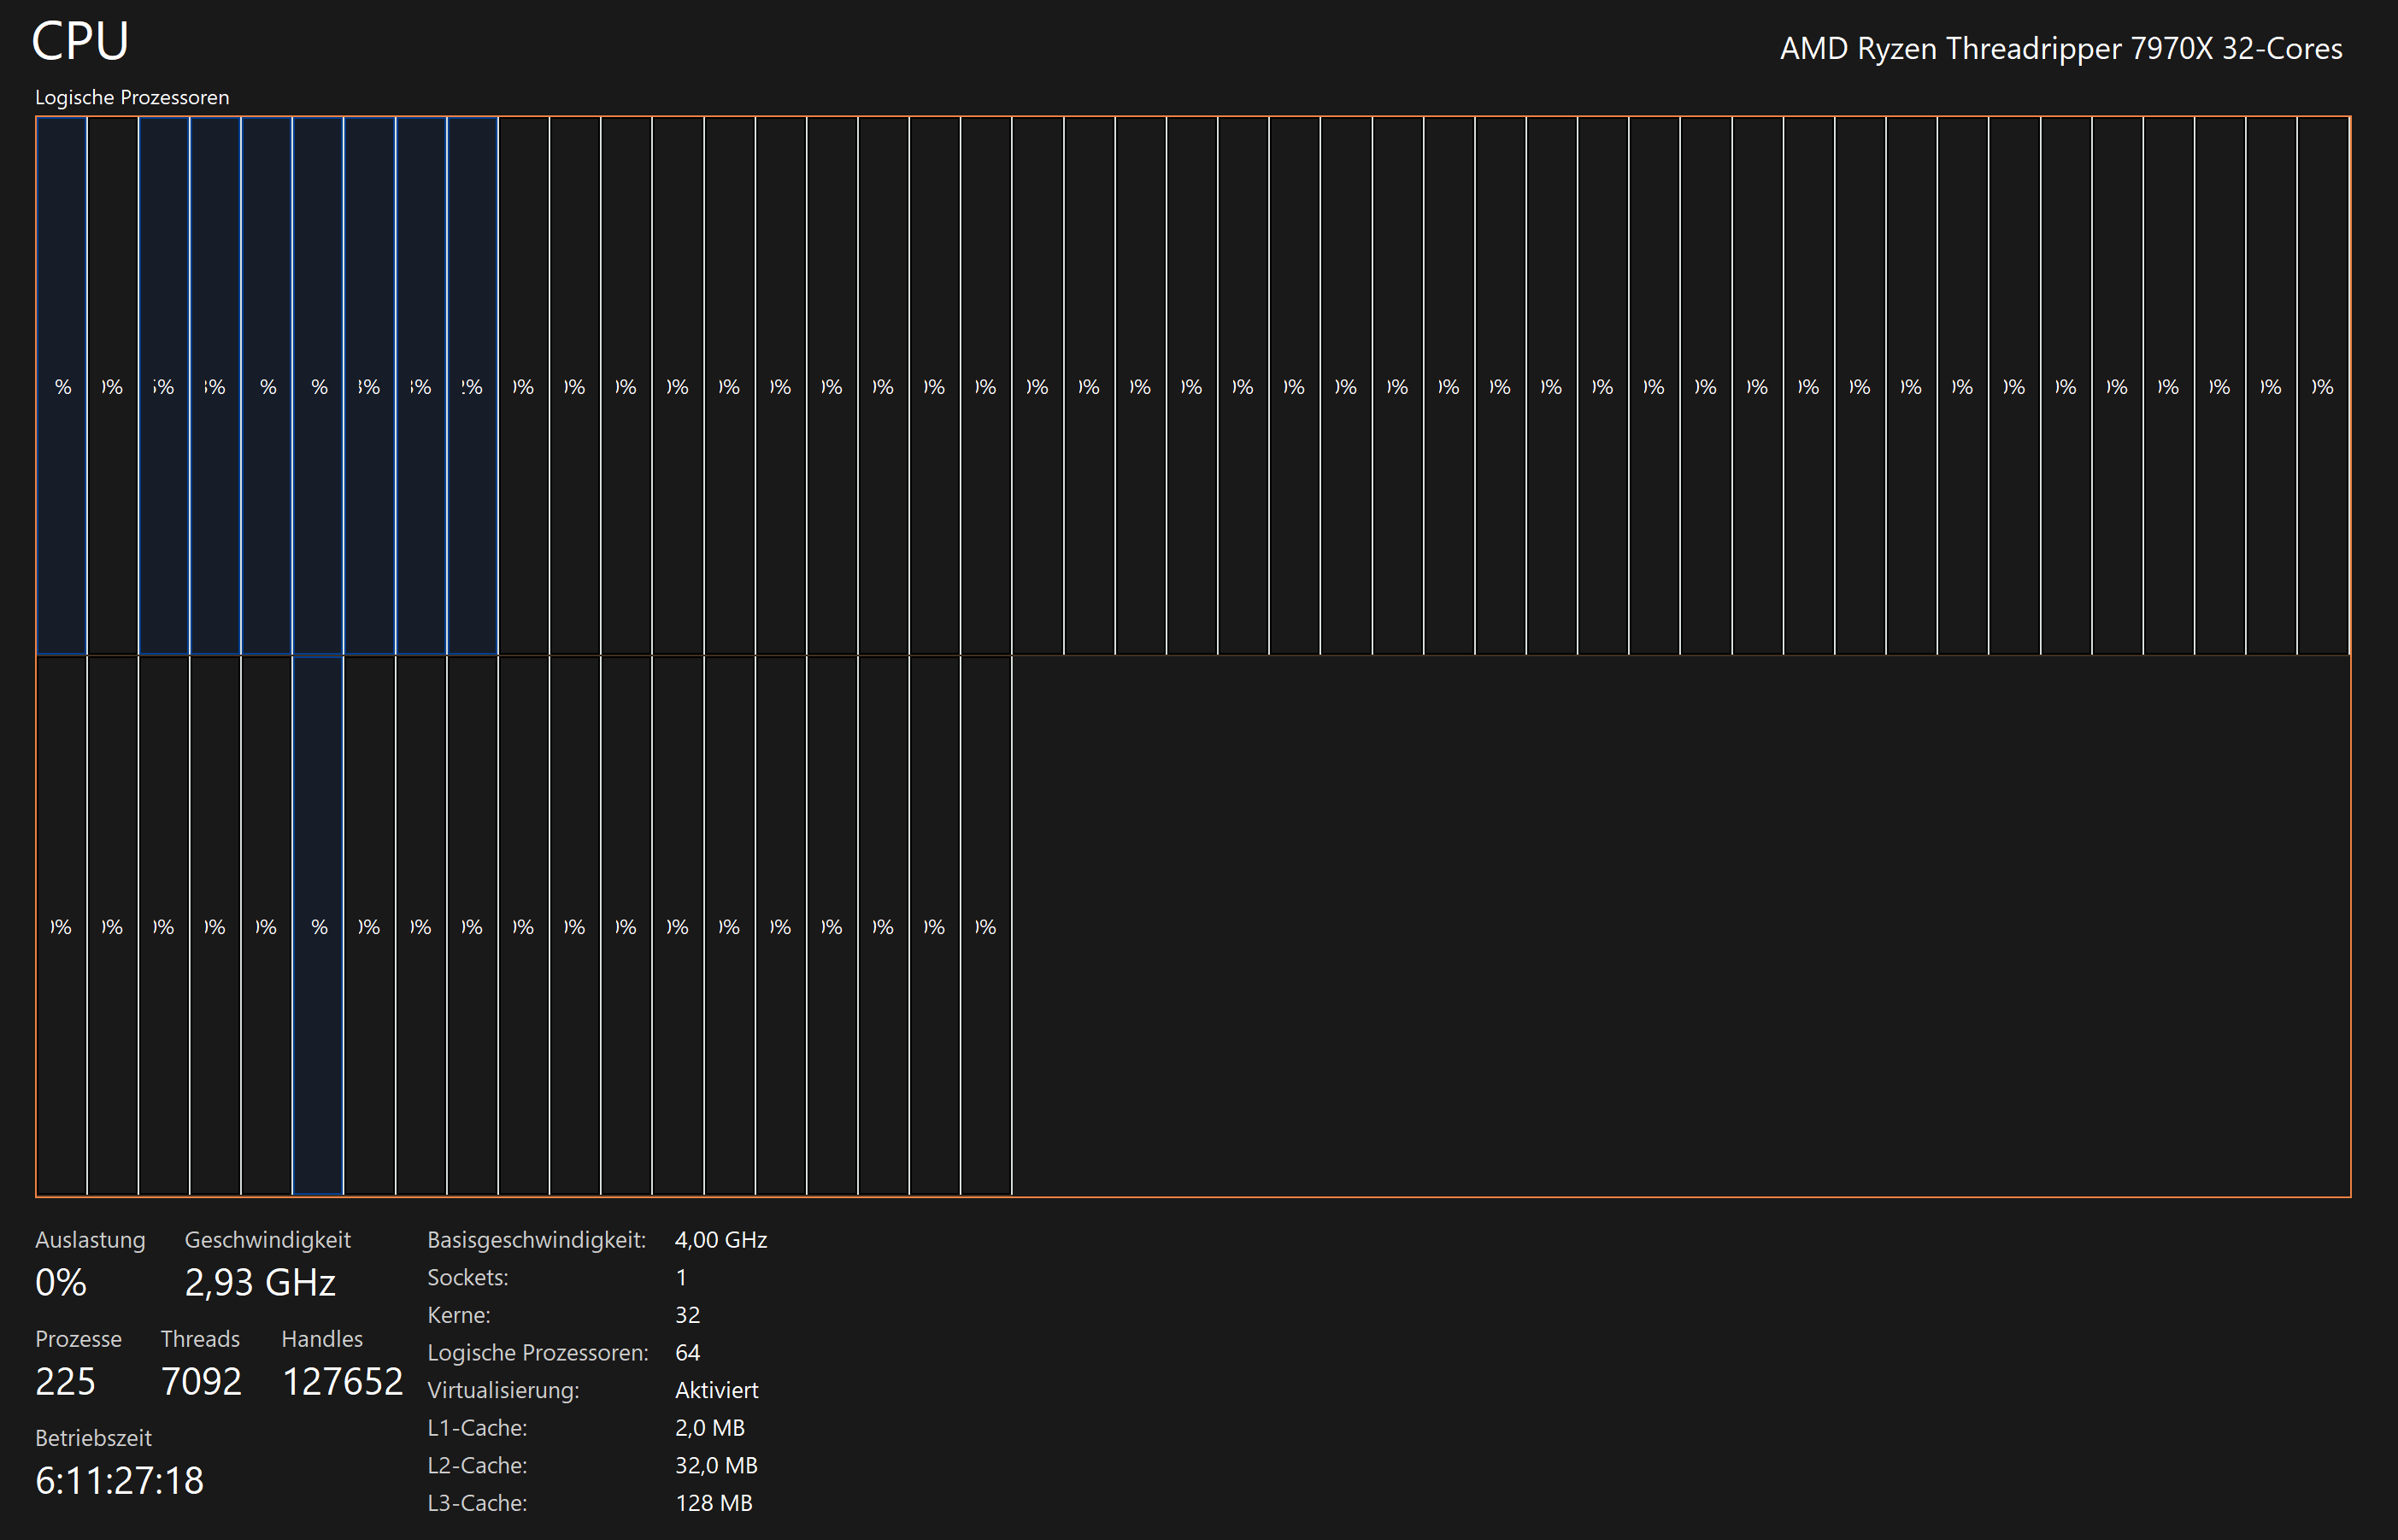Viewport: 2398px width, 1540px height.
Task: Click the 2,93 GHz speed value
Action: coord(260,1283)
